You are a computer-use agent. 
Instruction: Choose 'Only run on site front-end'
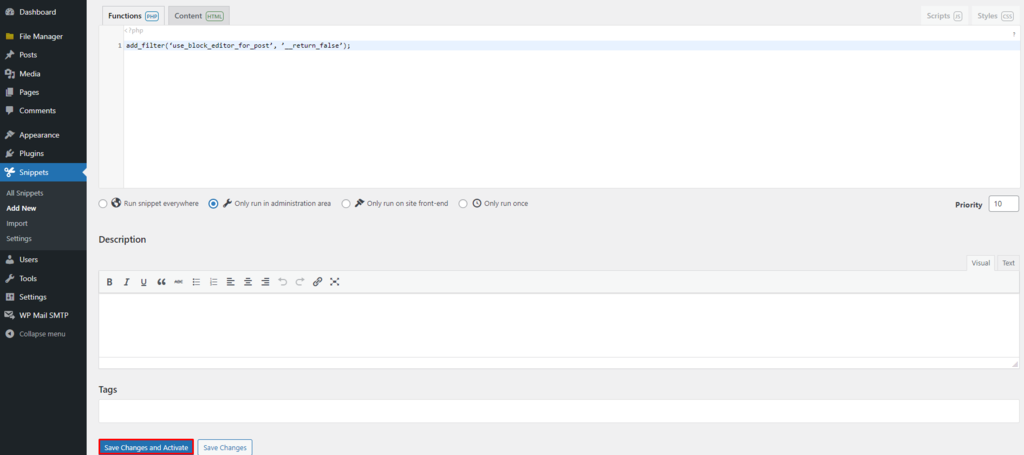(x=346, y=203)
